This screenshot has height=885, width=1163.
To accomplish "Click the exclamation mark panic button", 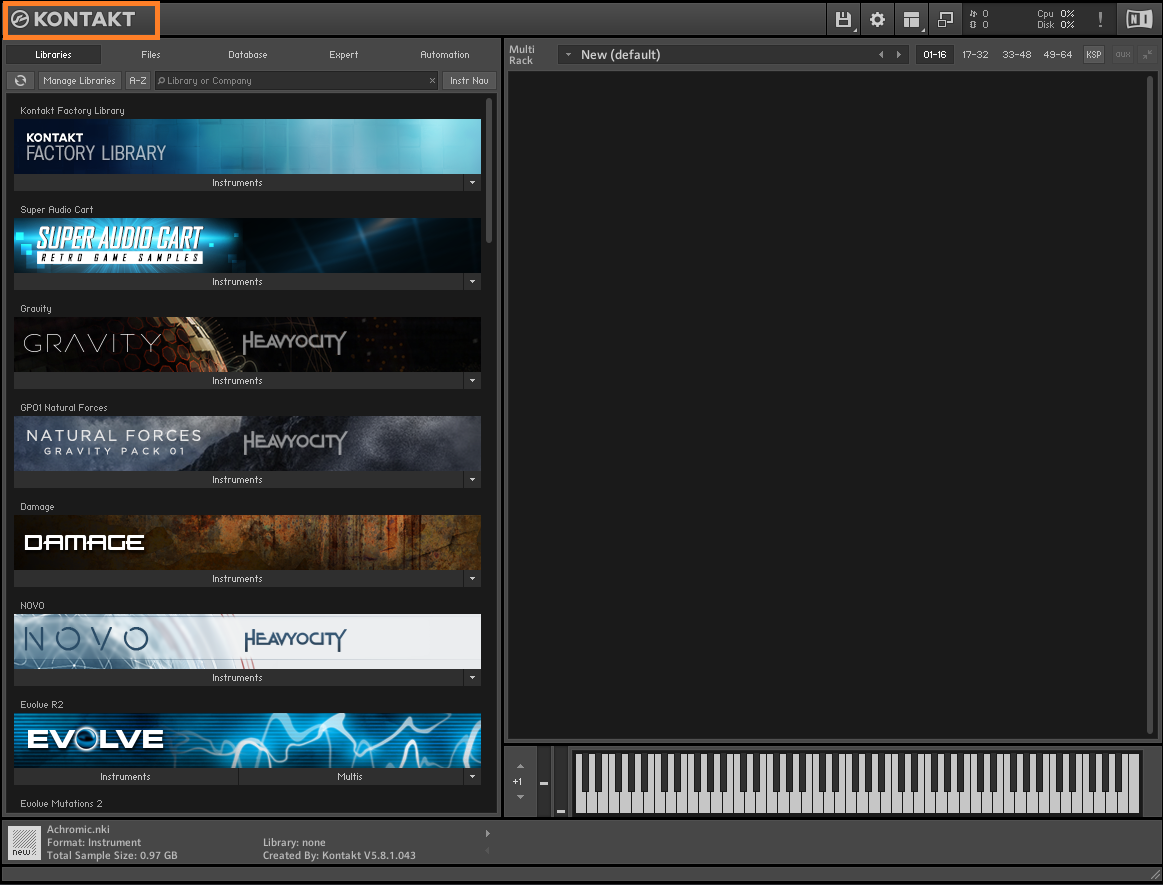I will click(x=1100, y=19).
